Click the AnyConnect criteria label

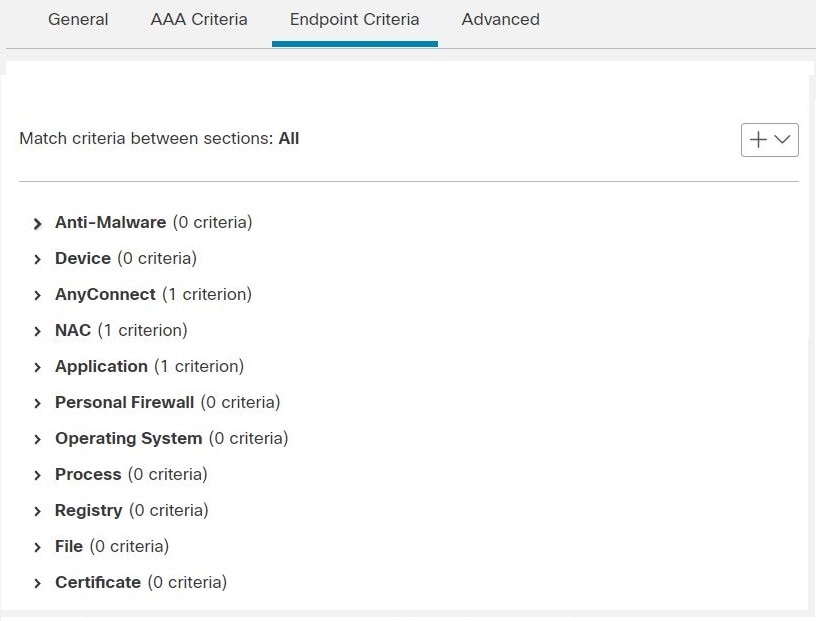pos(105,295)
